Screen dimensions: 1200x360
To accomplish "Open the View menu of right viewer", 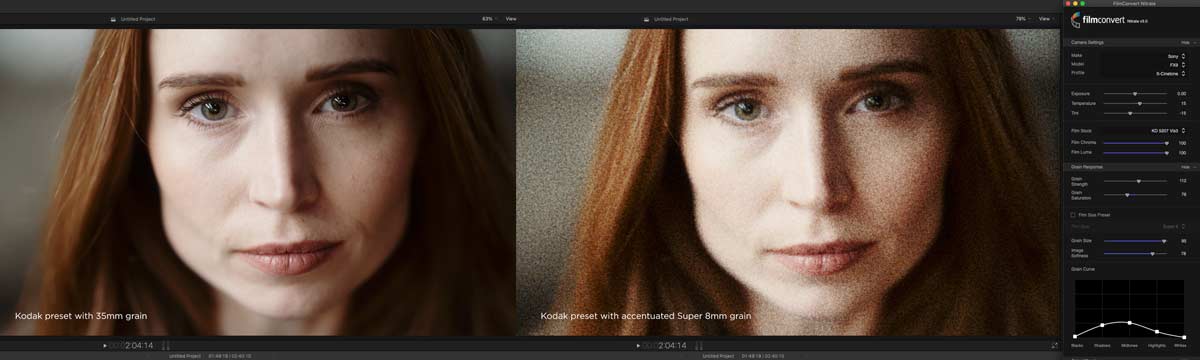I will pos(1048,18).
